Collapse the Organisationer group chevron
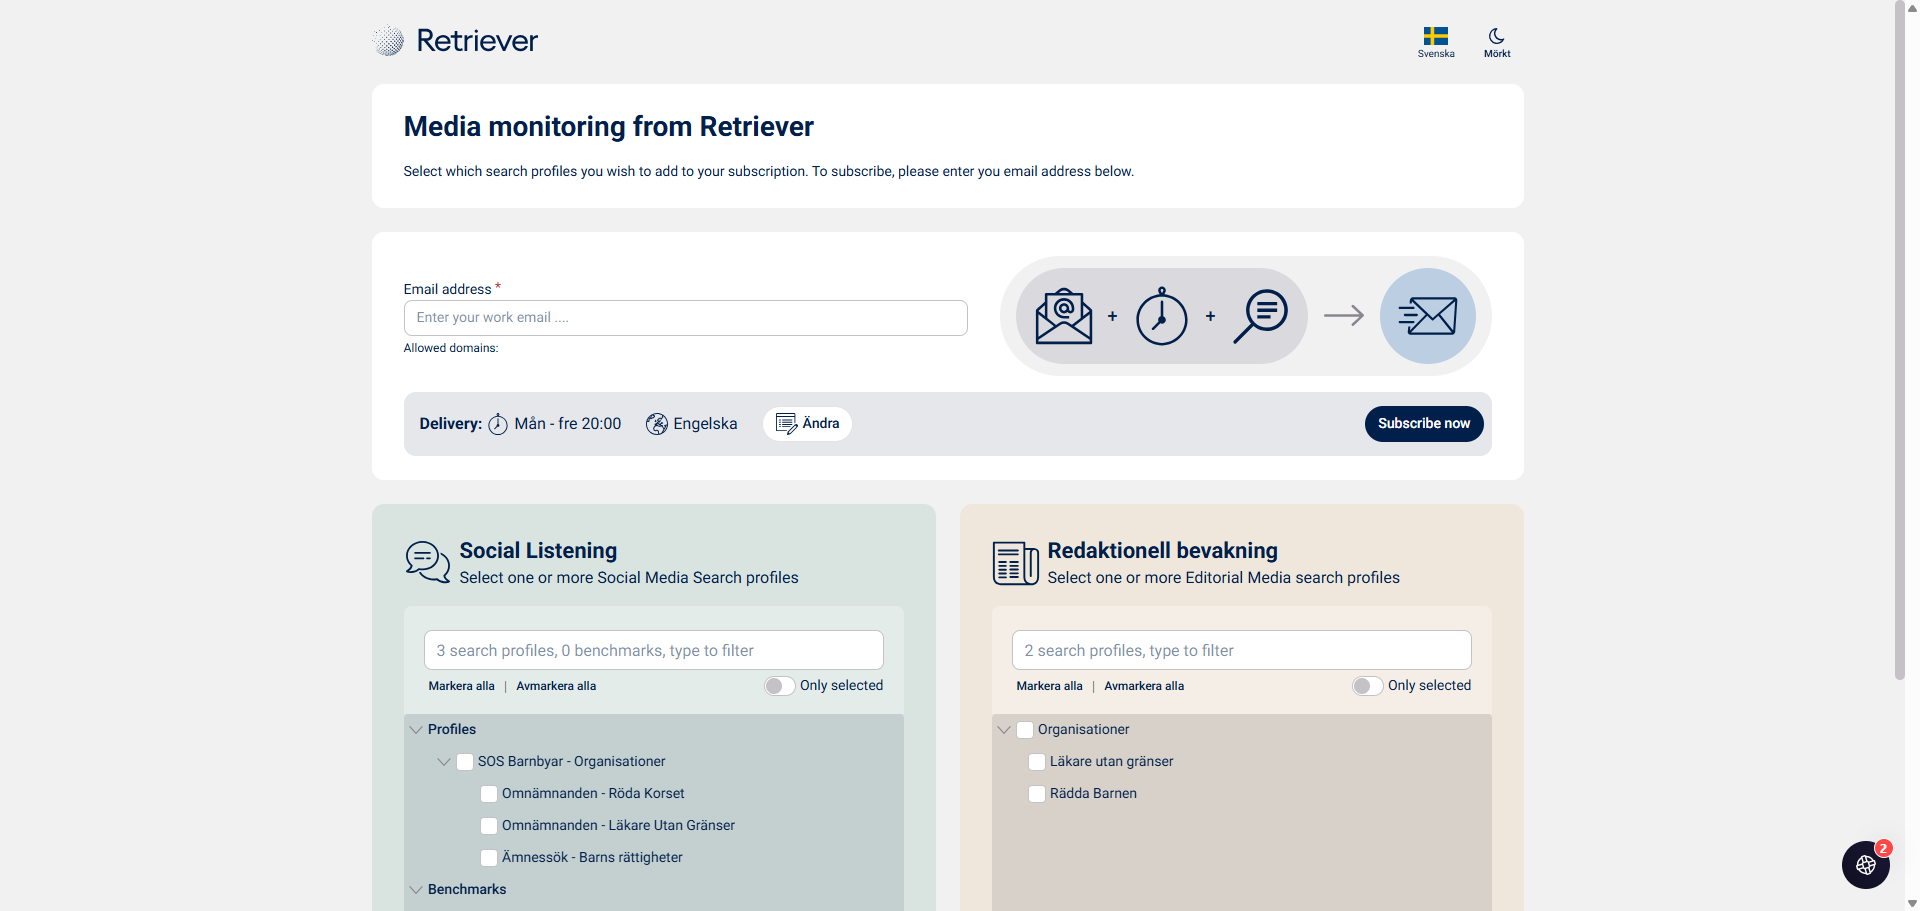The image size is (1920, 911). (1004, 730)
